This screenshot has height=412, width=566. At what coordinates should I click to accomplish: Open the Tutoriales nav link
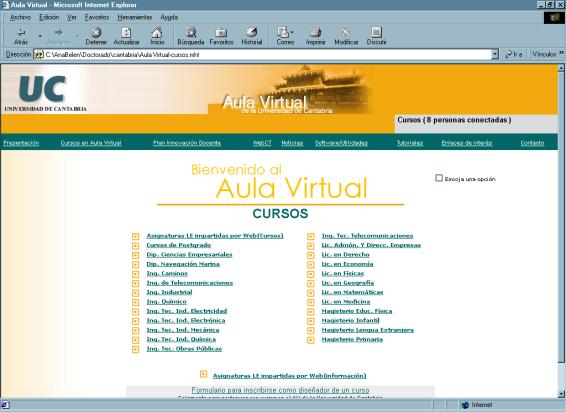click(410, 143)
